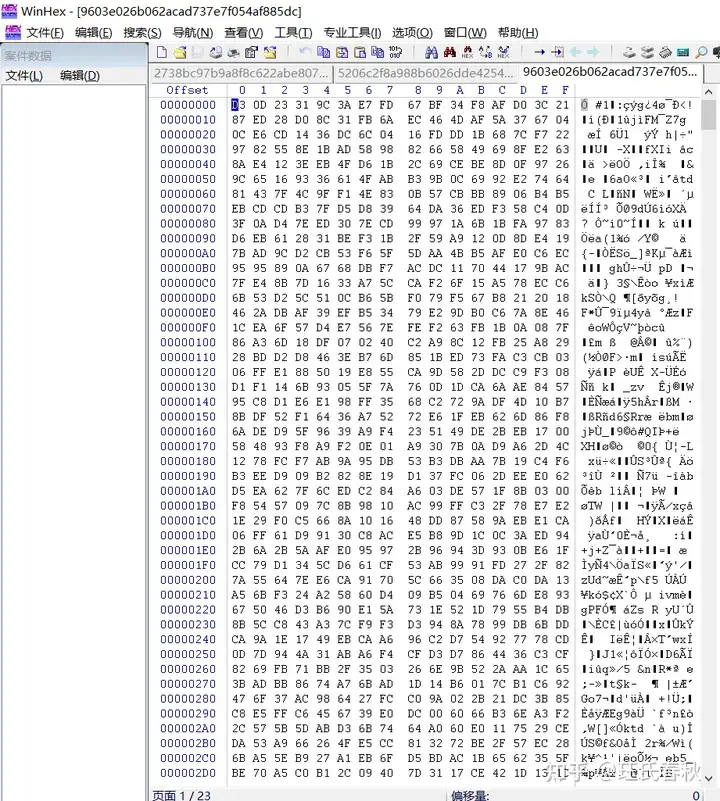Click offset label 000000F0
Viewport: 720px width, 801px height.
(x=188, y=328)
